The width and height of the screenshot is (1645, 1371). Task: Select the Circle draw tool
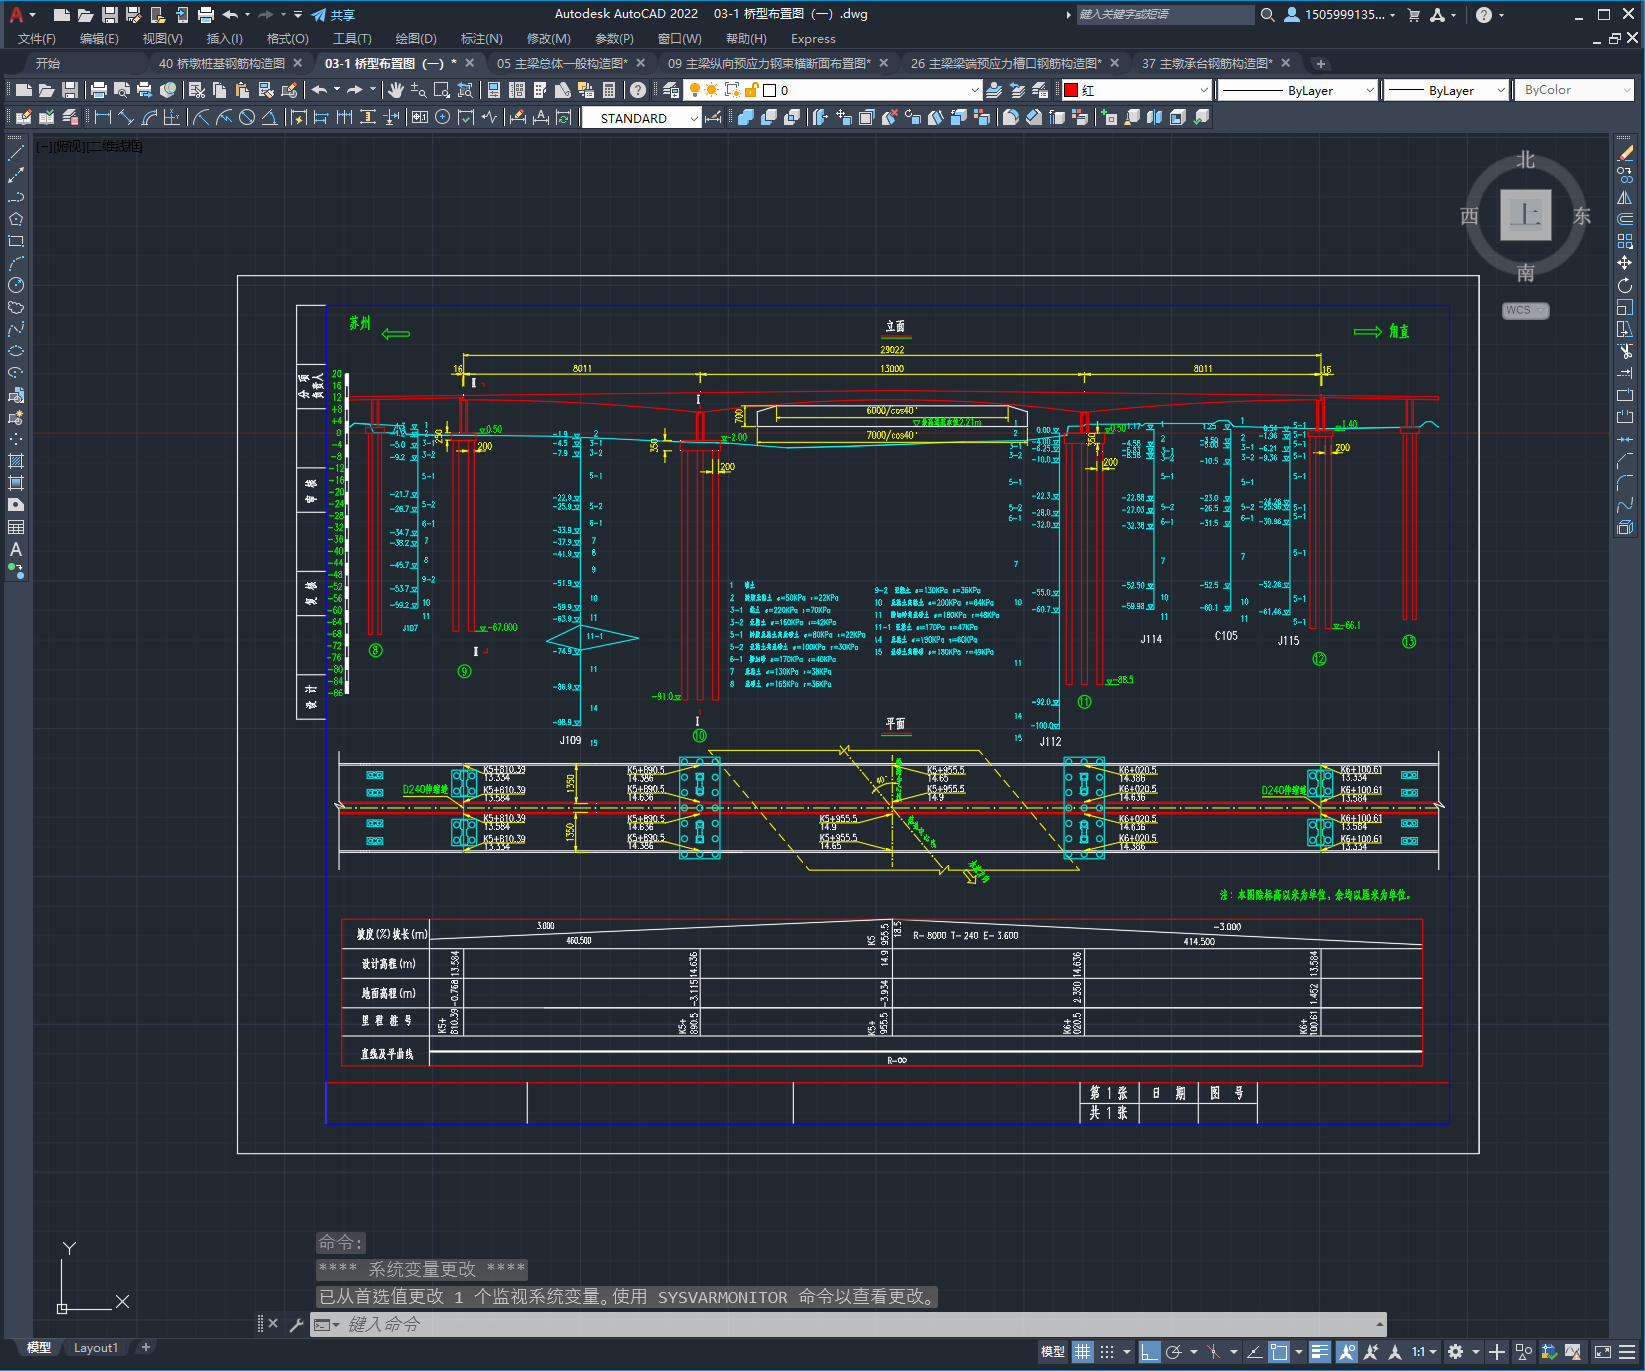pyautogui.click(x=16, y=285)
